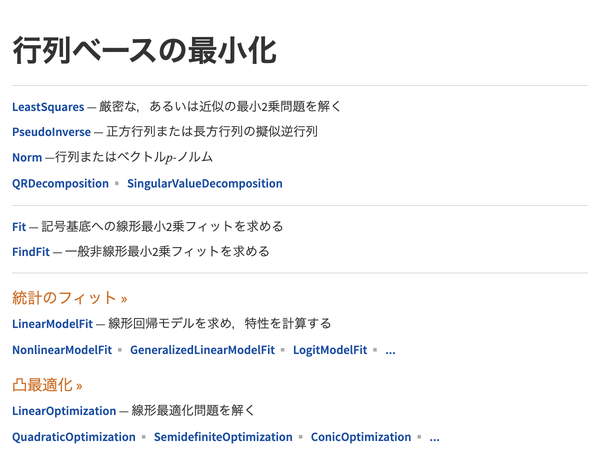
Task: Click the LogitModelFit link
Action: pos(330,350)
